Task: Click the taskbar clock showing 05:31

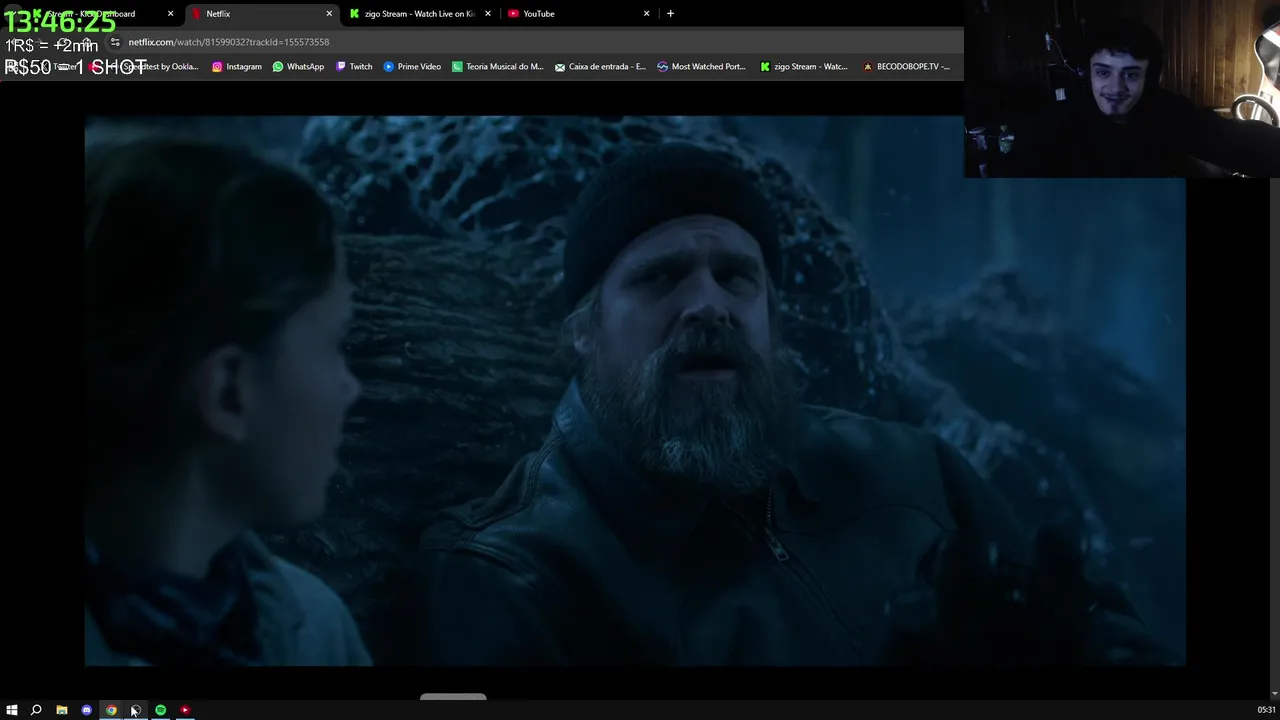Action: (1266, 710)
